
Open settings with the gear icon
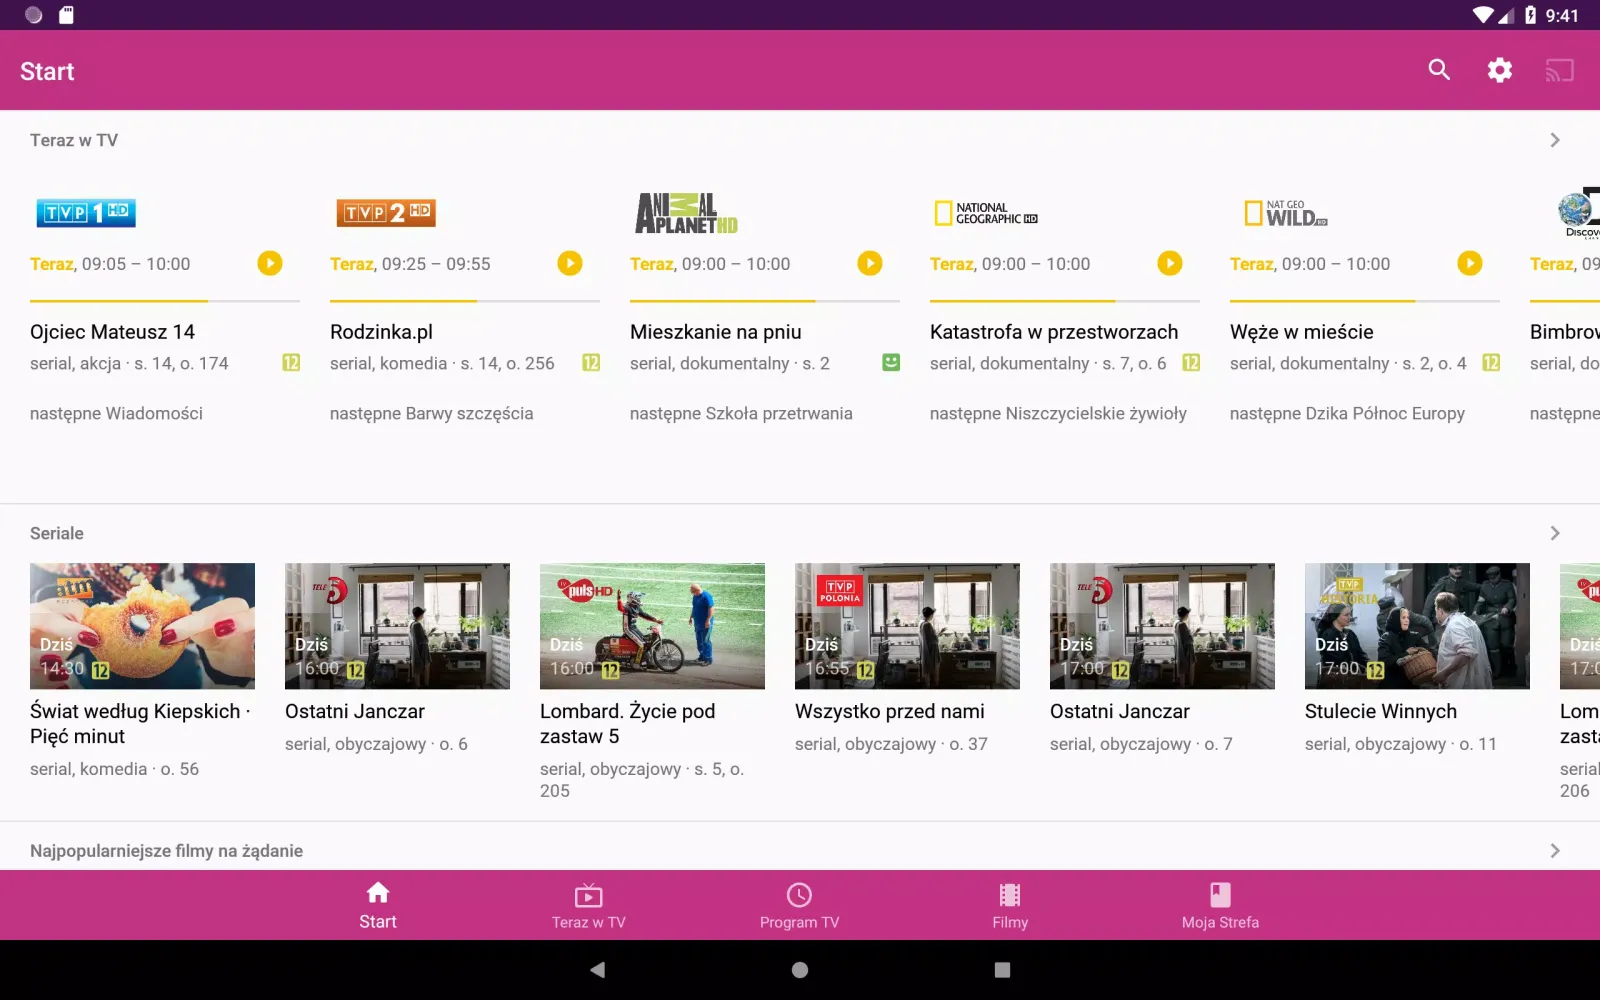tap(1499, 70)
